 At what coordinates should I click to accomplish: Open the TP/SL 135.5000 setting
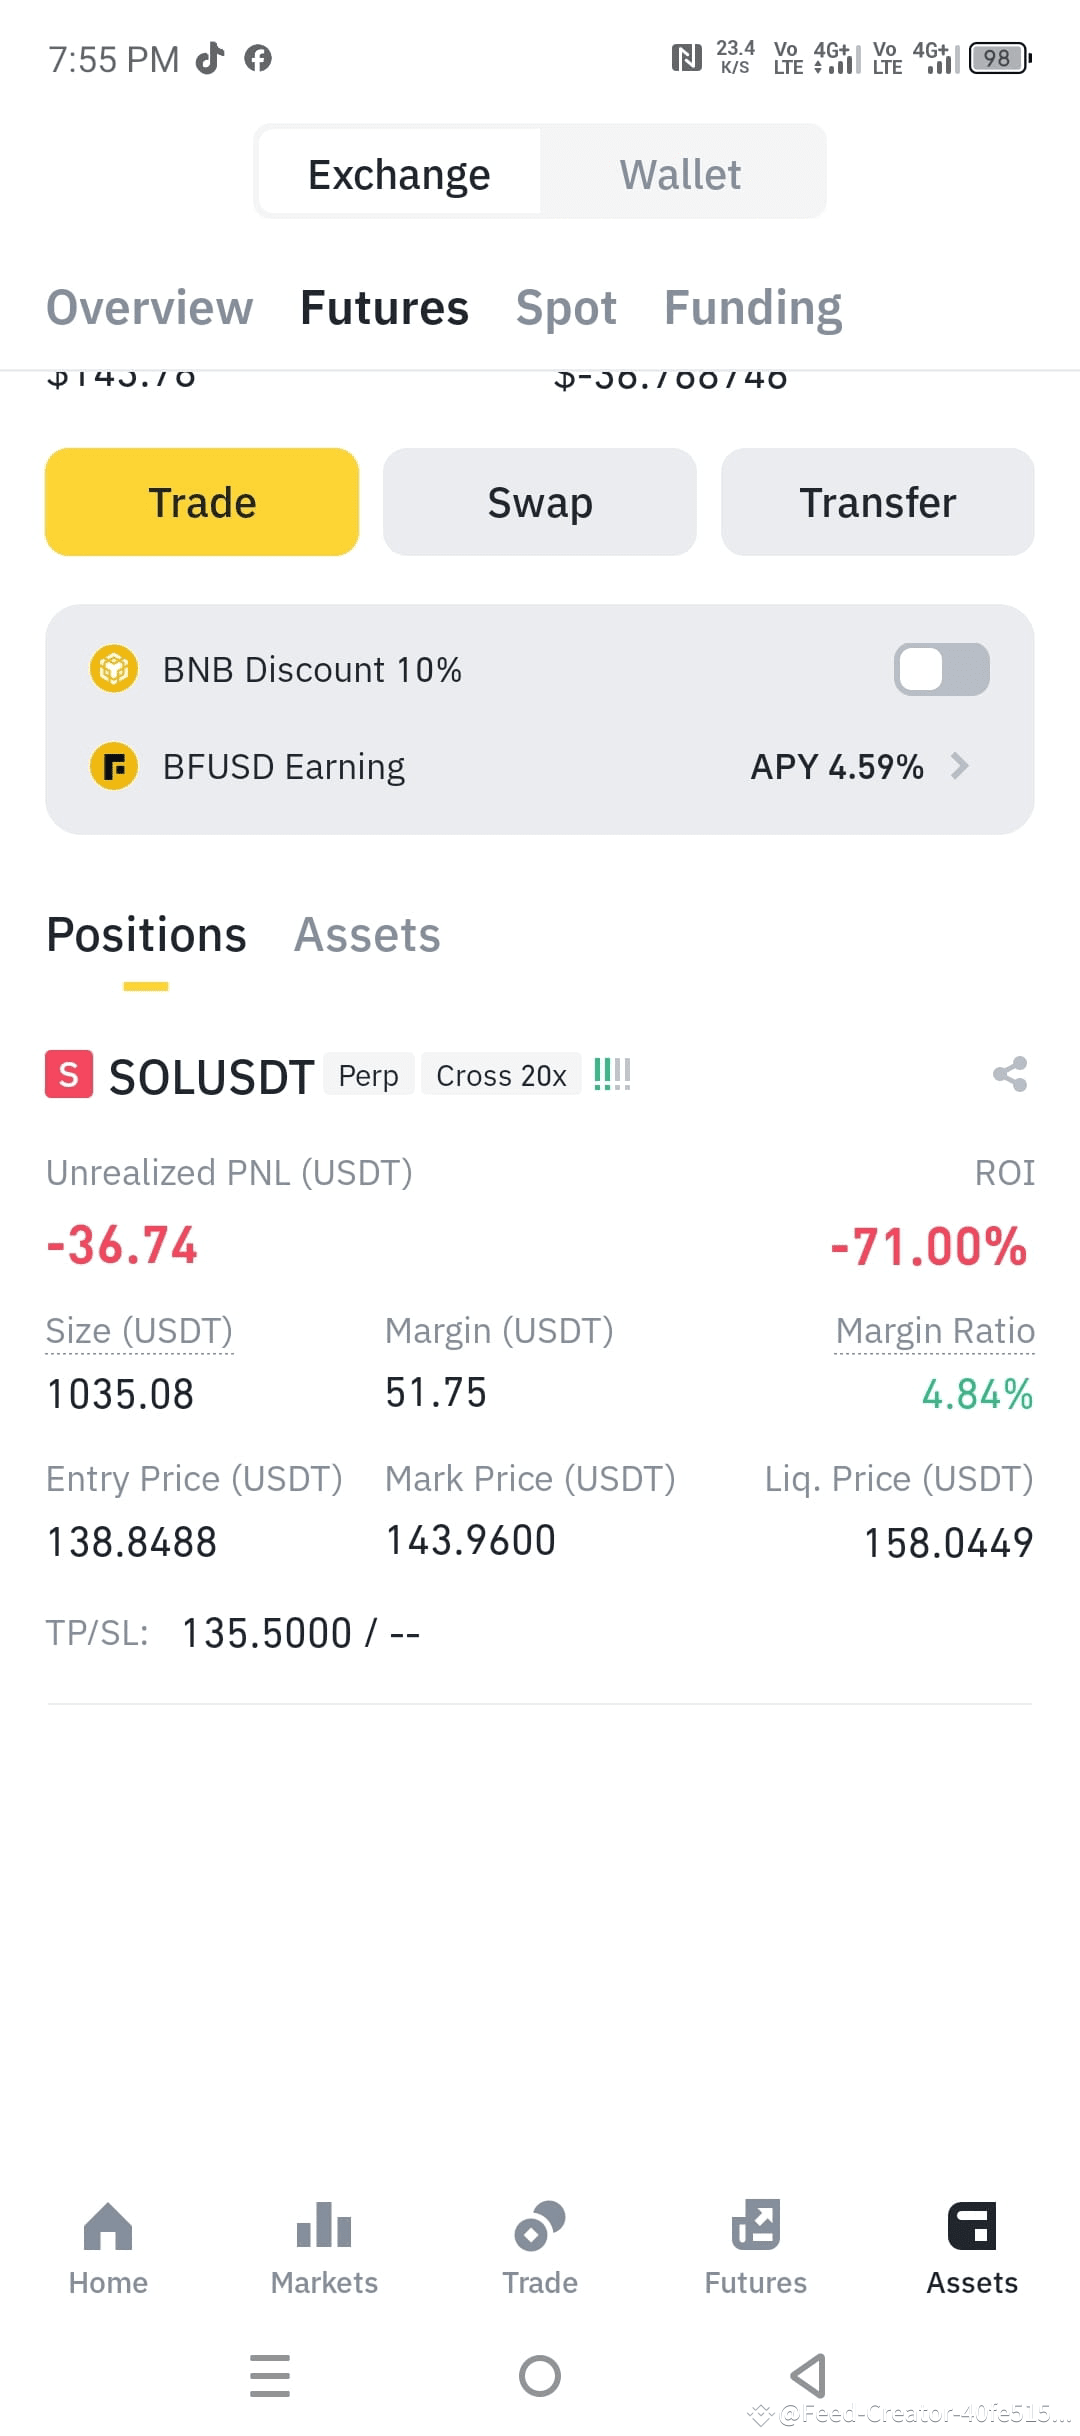point(300,1633)
